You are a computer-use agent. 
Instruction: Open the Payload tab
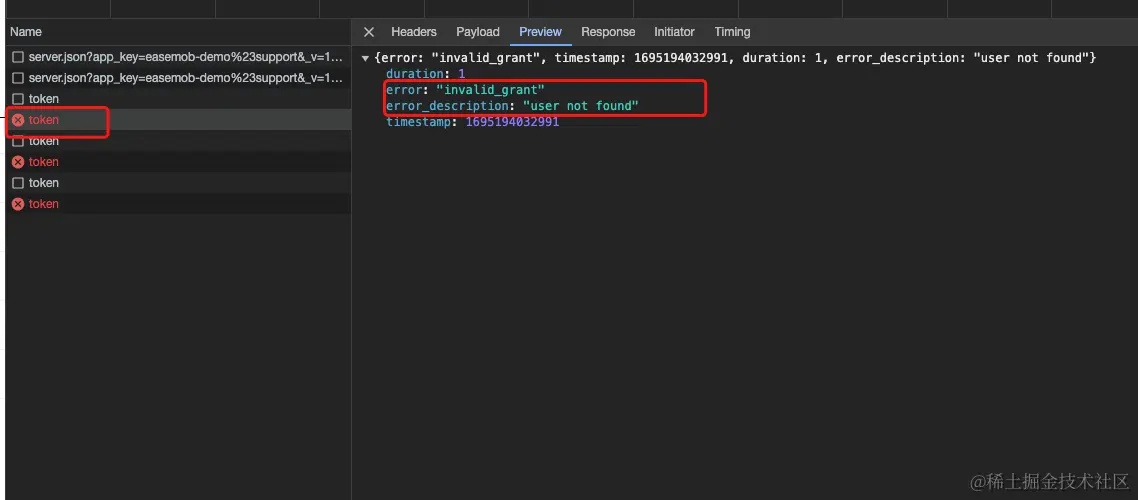click(x=478, y=32)
